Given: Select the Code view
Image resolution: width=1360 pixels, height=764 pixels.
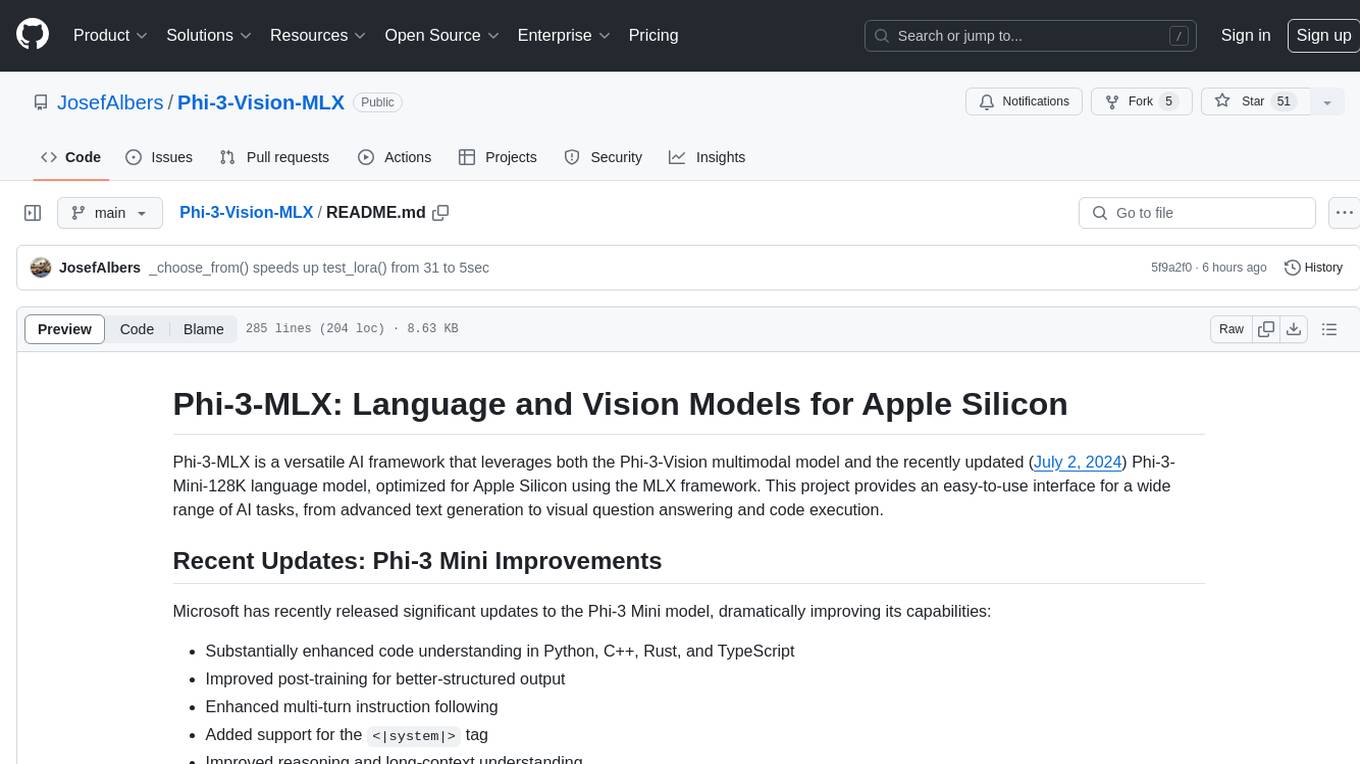Looking at the screenshot, I should tap(137, 329).
